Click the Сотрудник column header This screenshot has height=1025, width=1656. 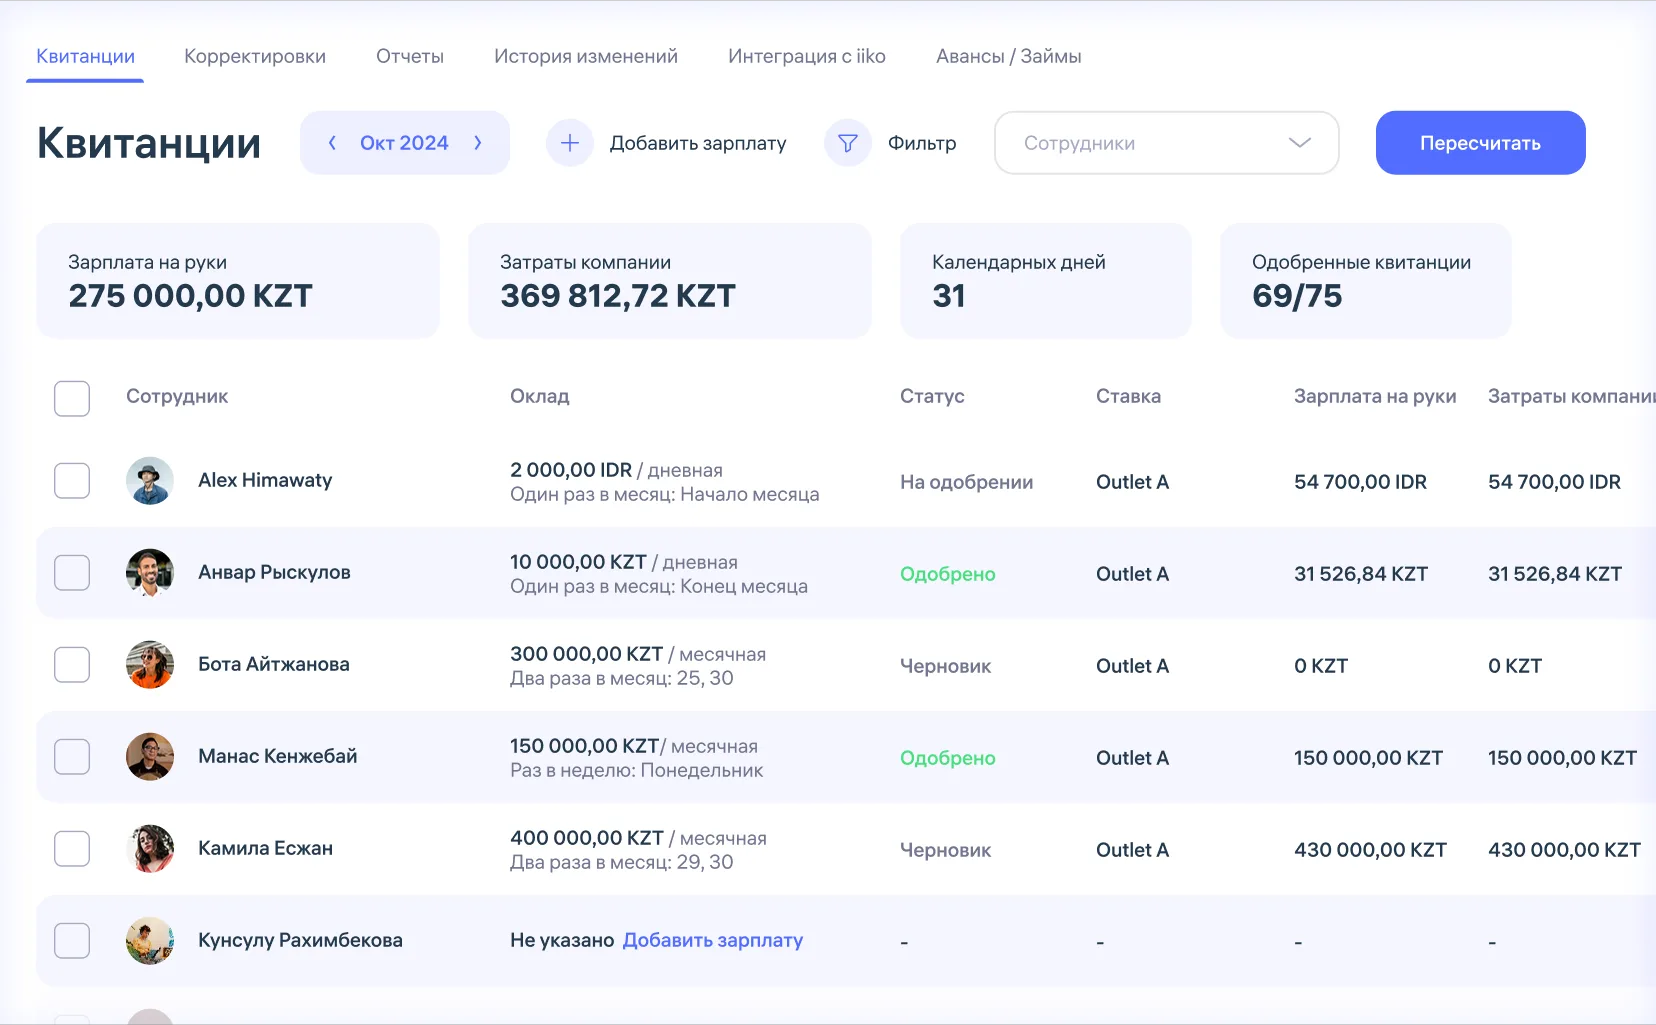pyautogui.click(x=177, y=396)
